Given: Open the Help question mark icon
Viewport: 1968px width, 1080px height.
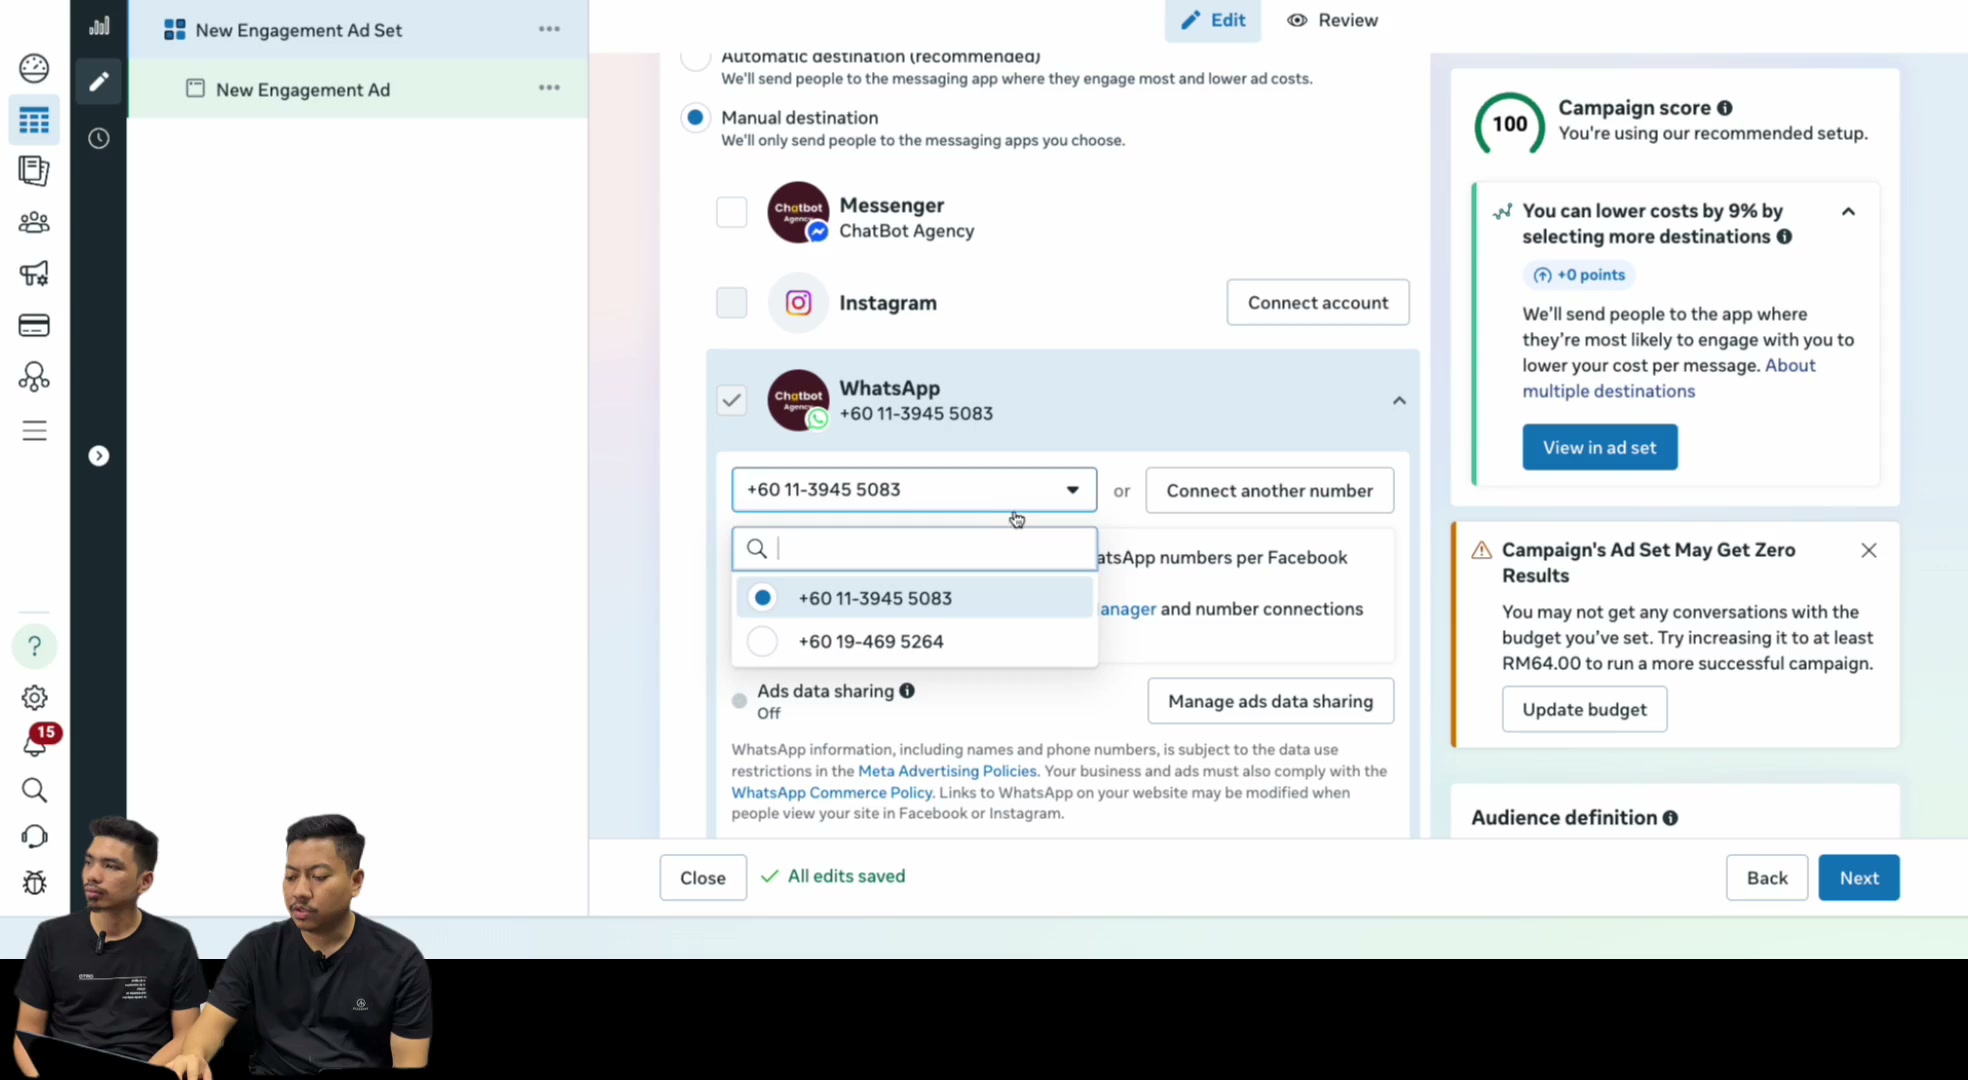Looking at the screenshot, I should [x=34, y=646].
